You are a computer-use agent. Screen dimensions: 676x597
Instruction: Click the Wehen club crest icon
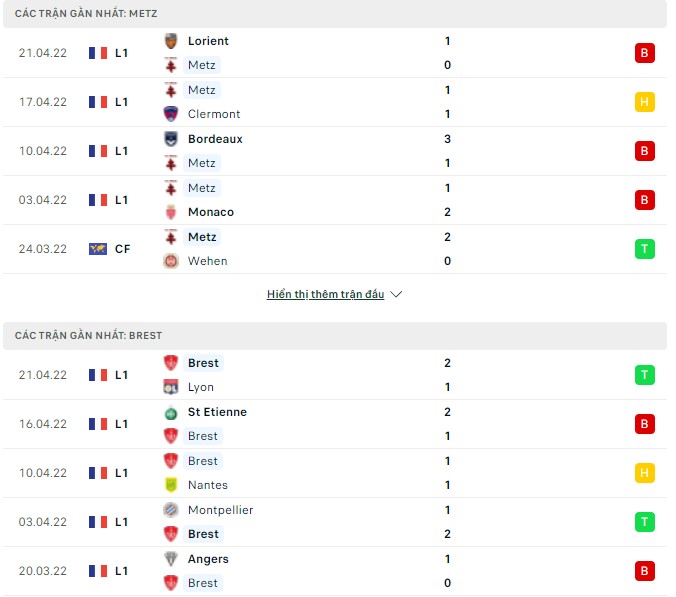pyautogui.click(x=171, y=261)
